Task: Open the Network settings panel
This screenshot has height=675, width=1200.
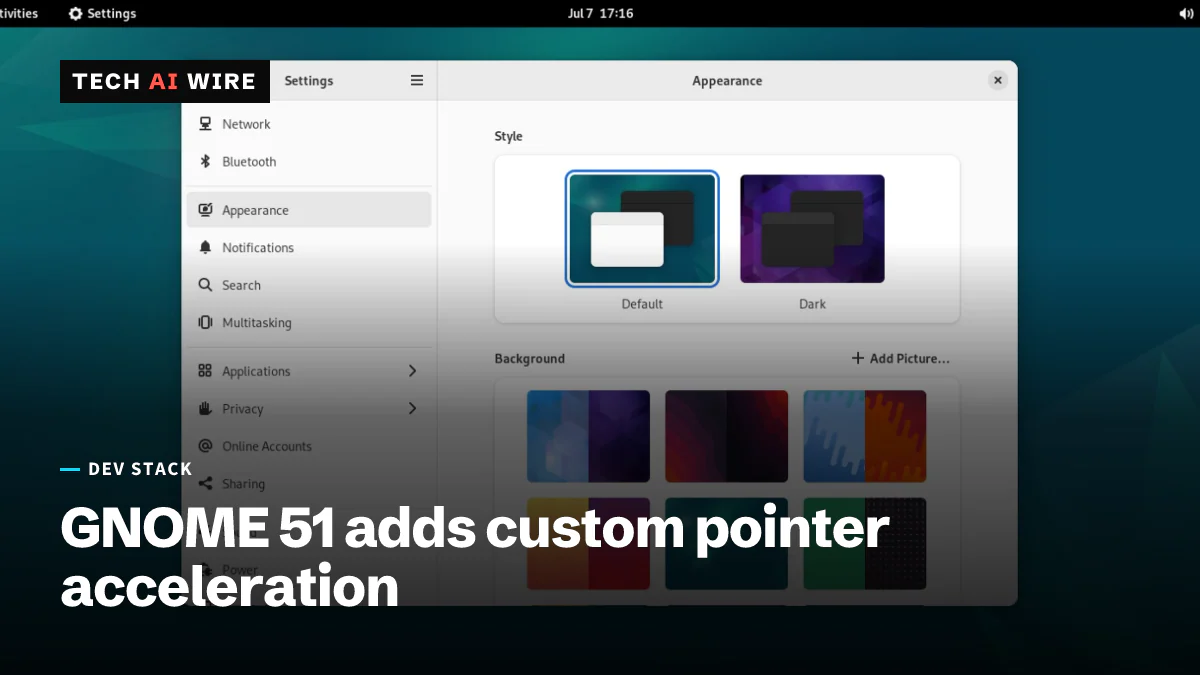Action: 309,124
